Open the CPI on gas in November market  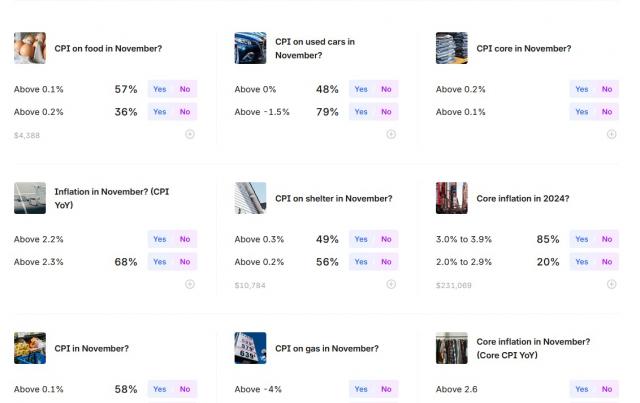pyautogui.click(x=327, y=348)
